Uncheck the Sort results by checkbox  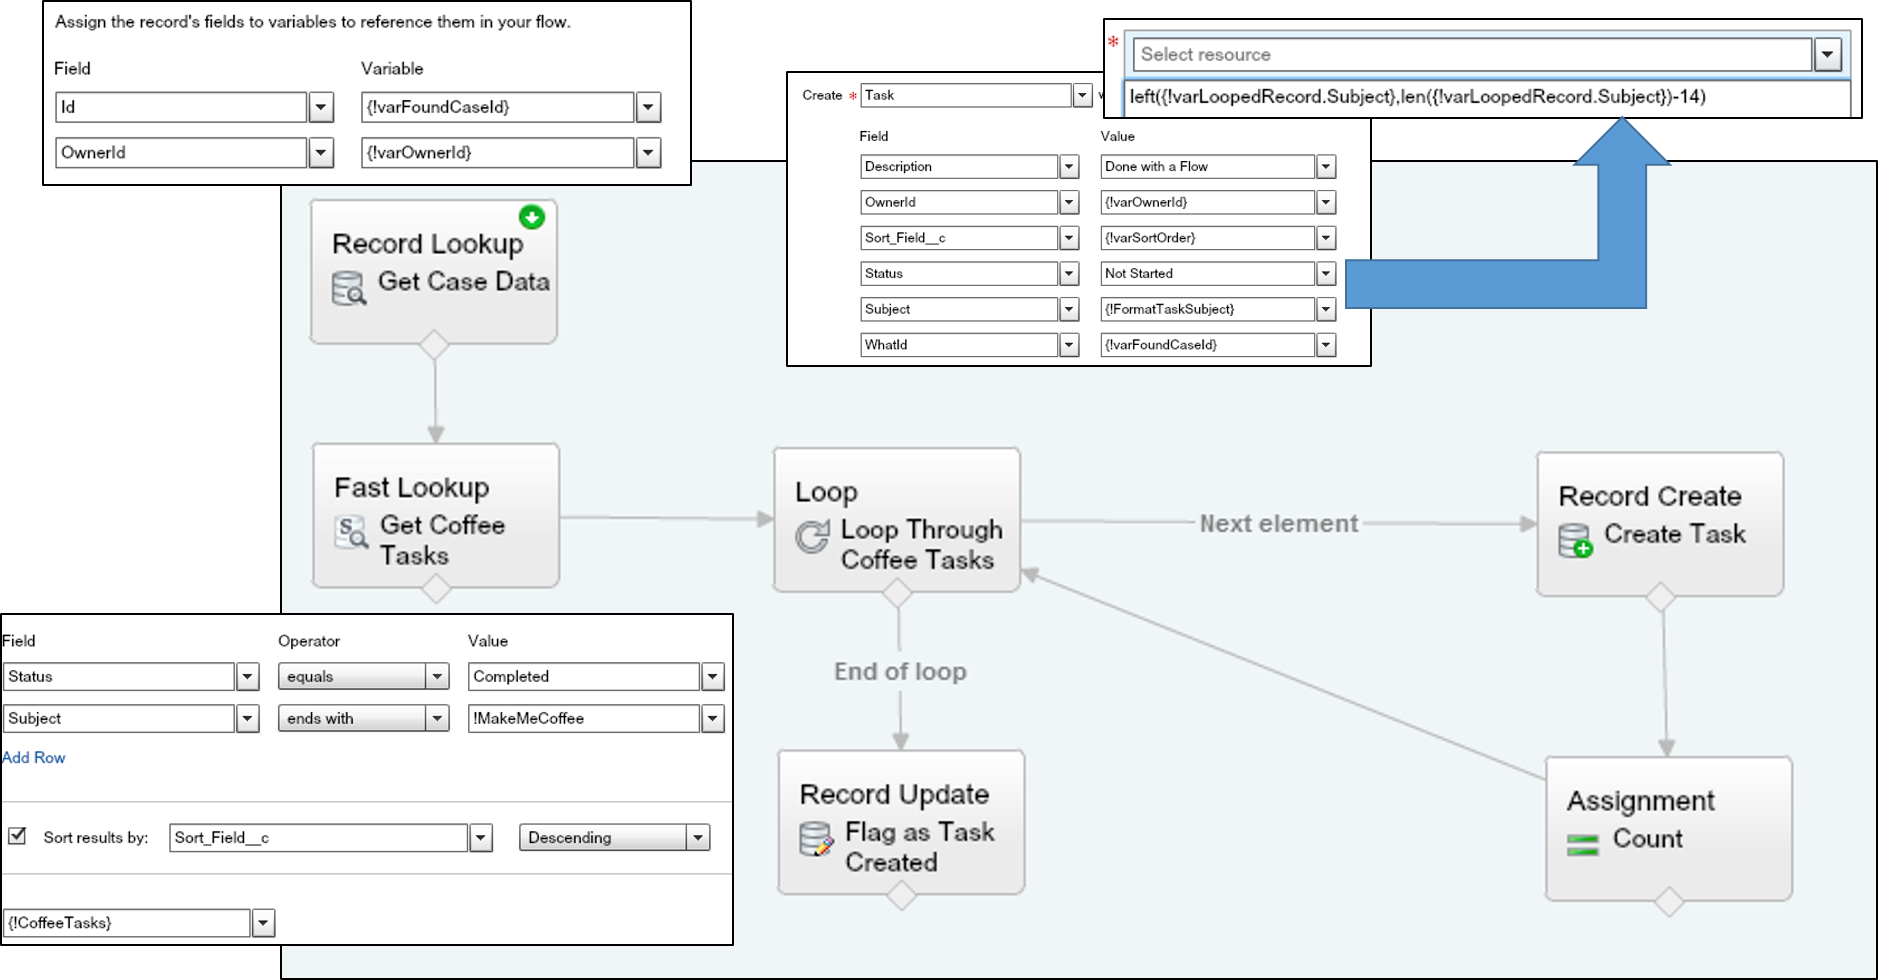[17, 836]
